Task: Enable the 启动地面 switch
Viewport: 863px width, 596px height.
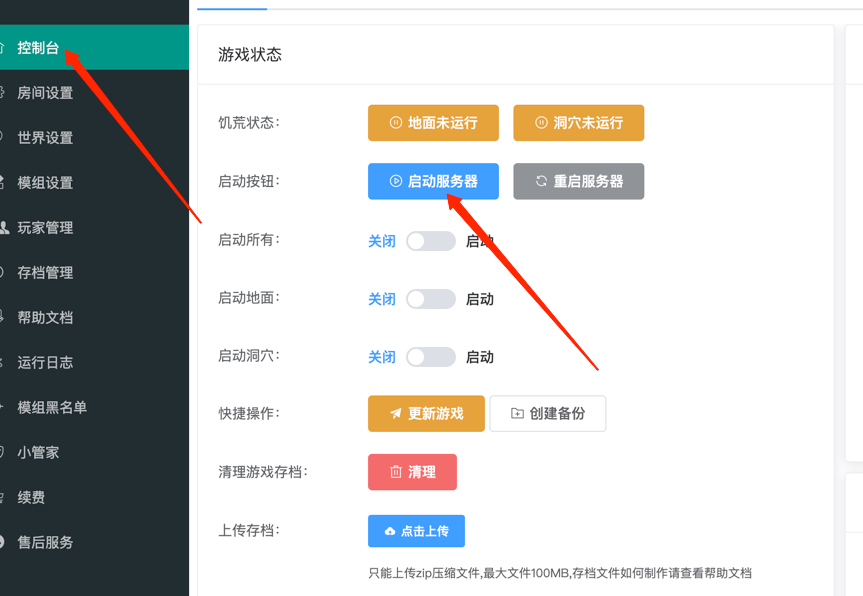Action: [430, 299]
